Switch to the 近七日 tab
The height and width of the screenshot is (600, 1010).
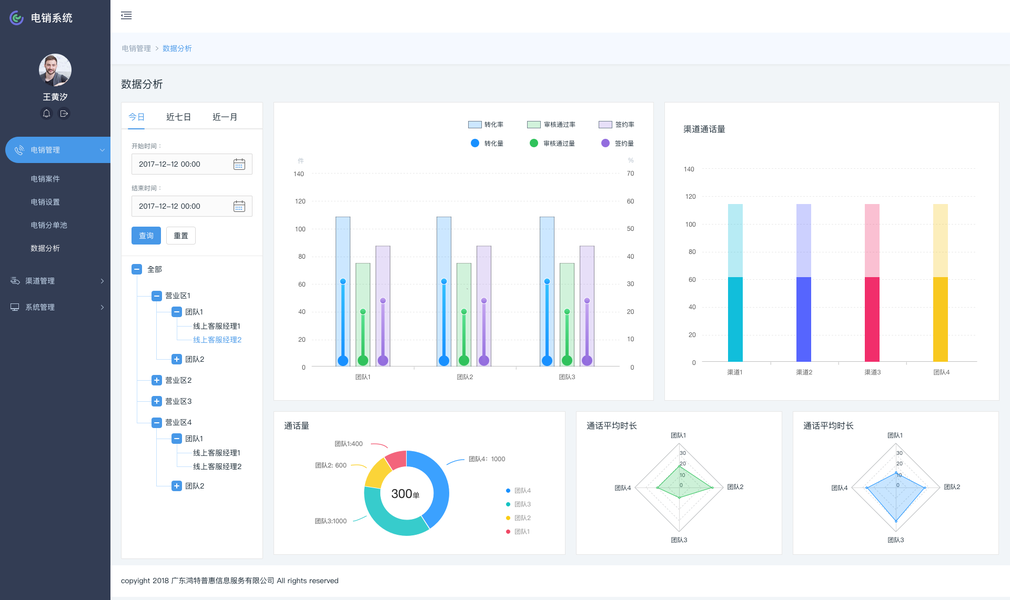[178, 117]
